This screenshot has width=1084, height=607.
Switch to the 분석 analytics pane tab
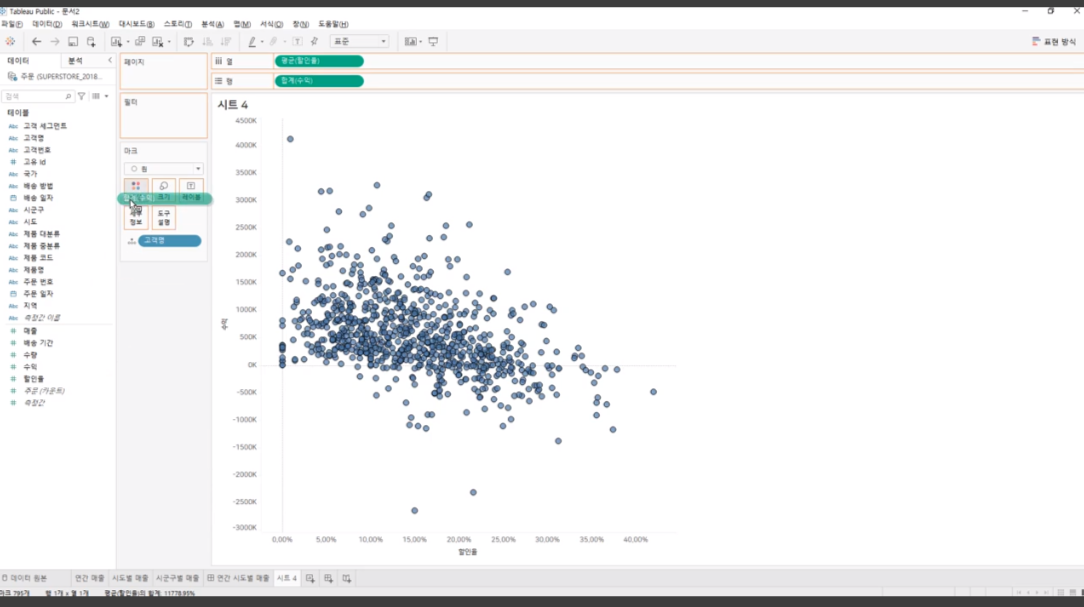(75, 61)
